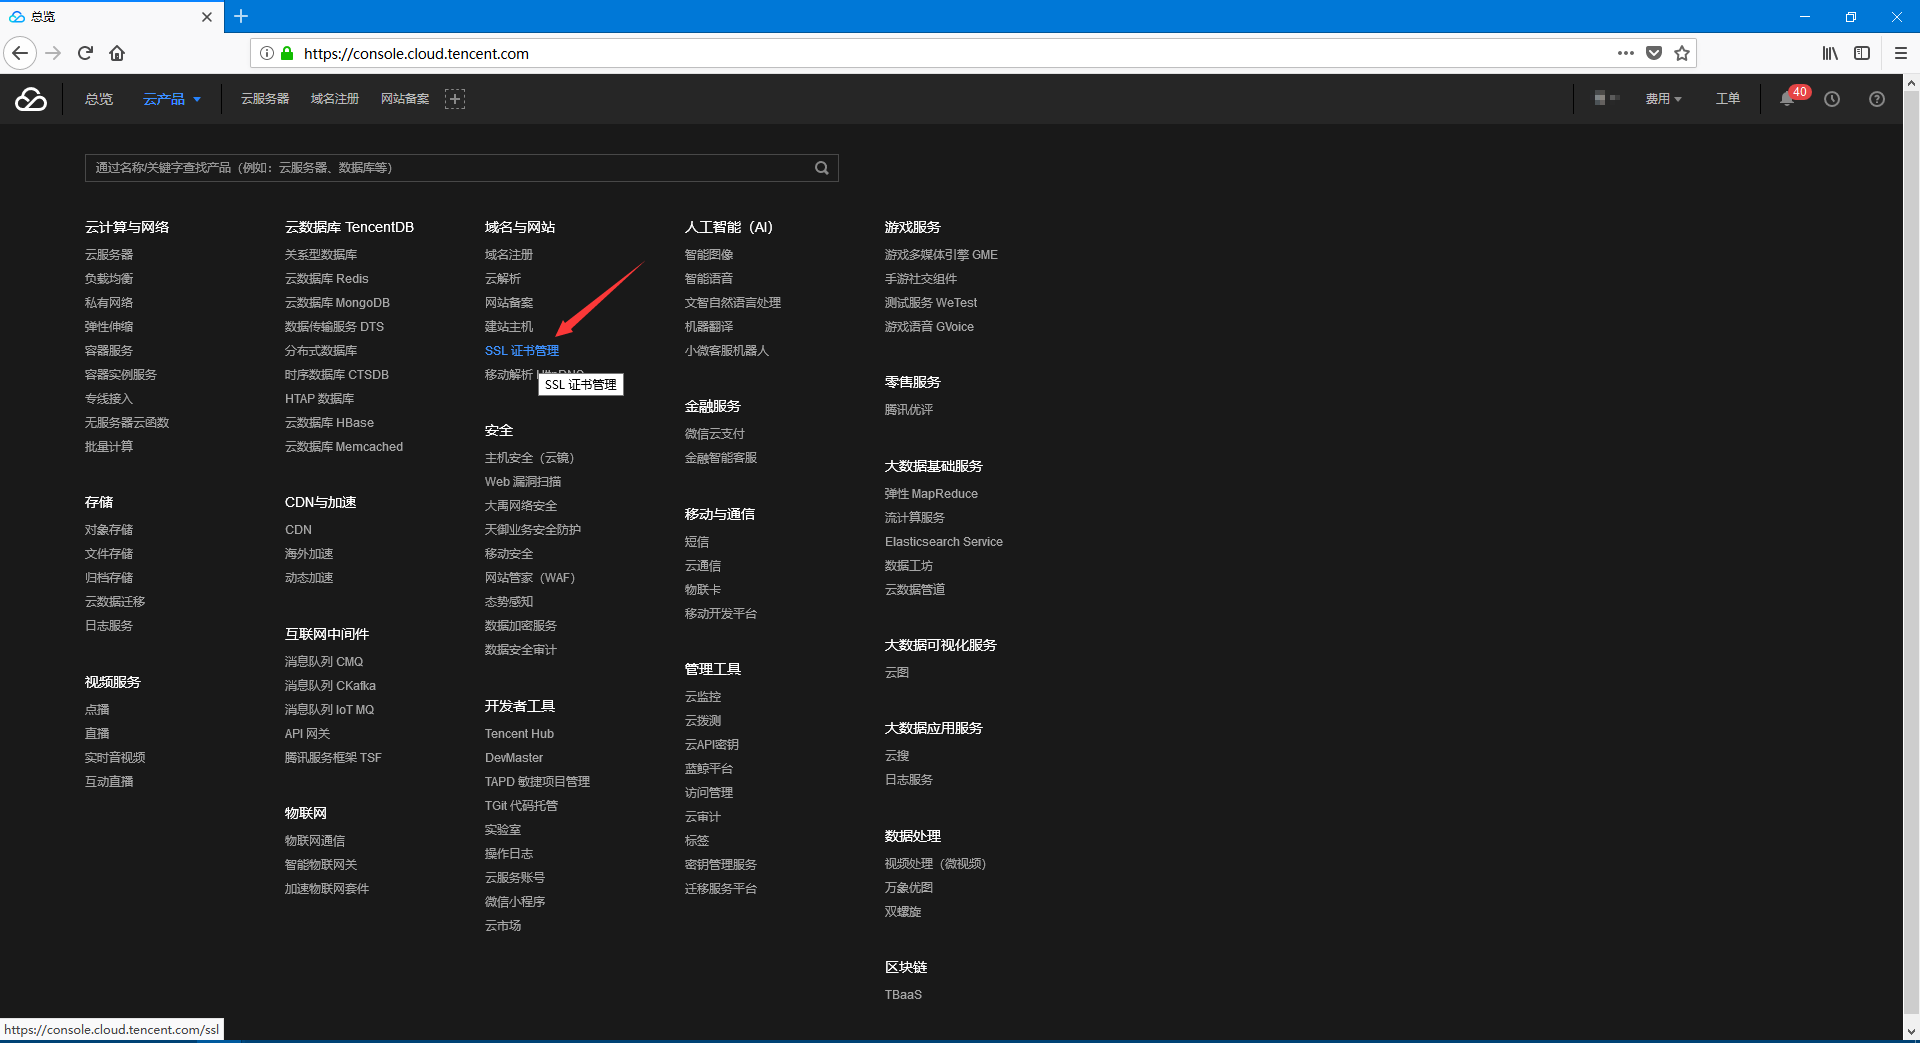The width and height of the screenshot is (1920, 1043).
Task: Open CDN link under CDN与加速
Action: point(298,530)
